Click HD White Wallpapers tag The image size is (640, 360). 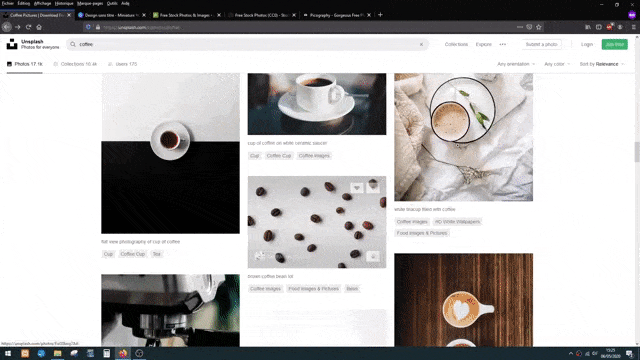[457, 222]
